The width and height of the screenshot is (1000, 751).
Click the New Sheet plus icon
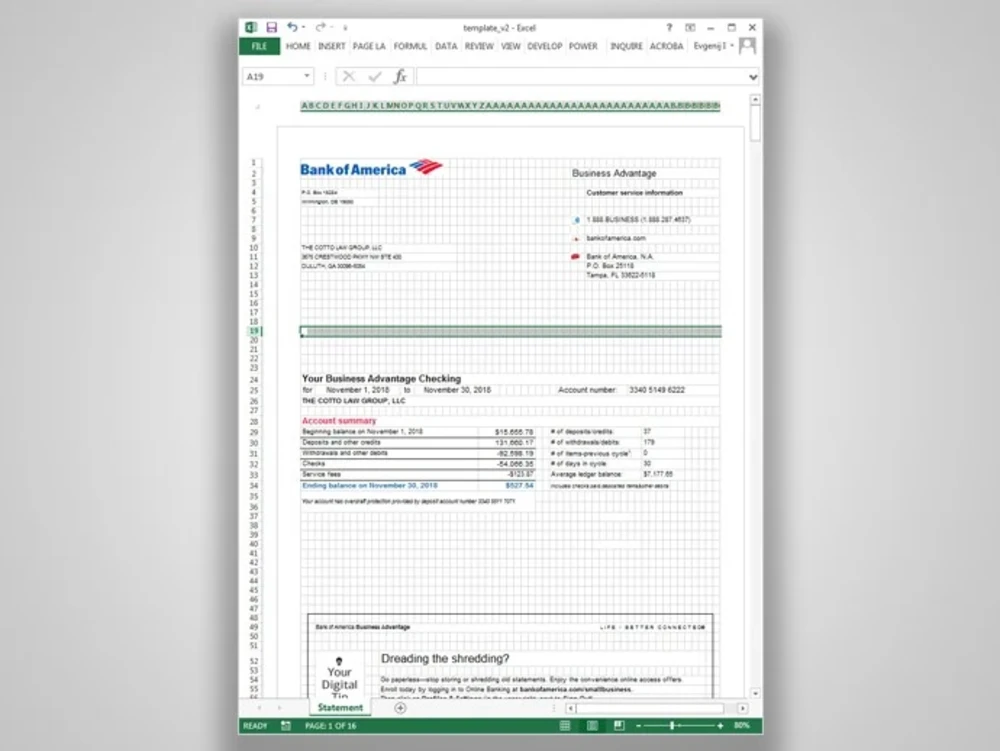pyautogui.click(x=400, y=708)
